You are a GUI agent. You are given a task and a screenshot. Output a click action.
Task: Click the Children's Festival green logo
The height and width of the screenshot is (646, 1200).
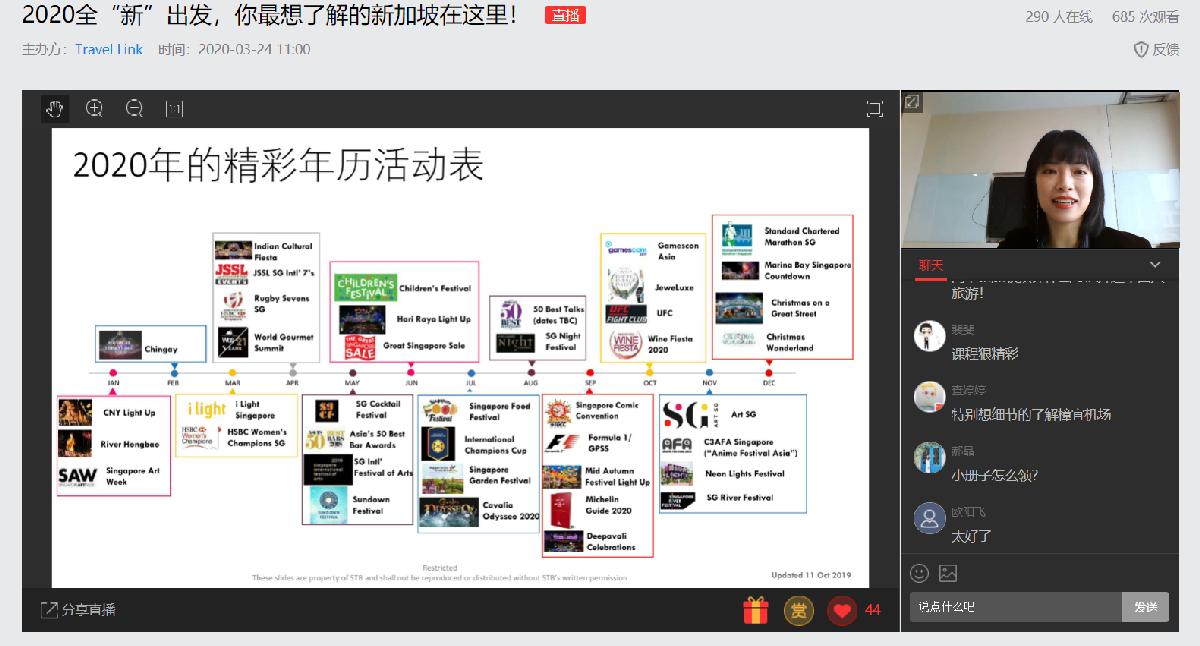point(366,288)
